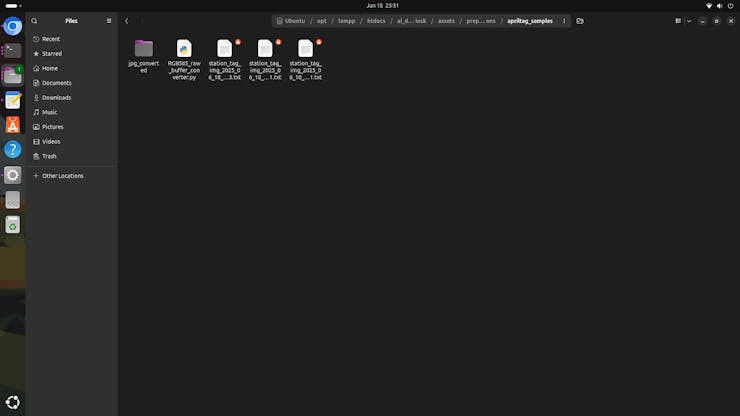This screenshot has width=740, height=416.
Task: Click the Activities workspace indicator
Action: [13, 6]
